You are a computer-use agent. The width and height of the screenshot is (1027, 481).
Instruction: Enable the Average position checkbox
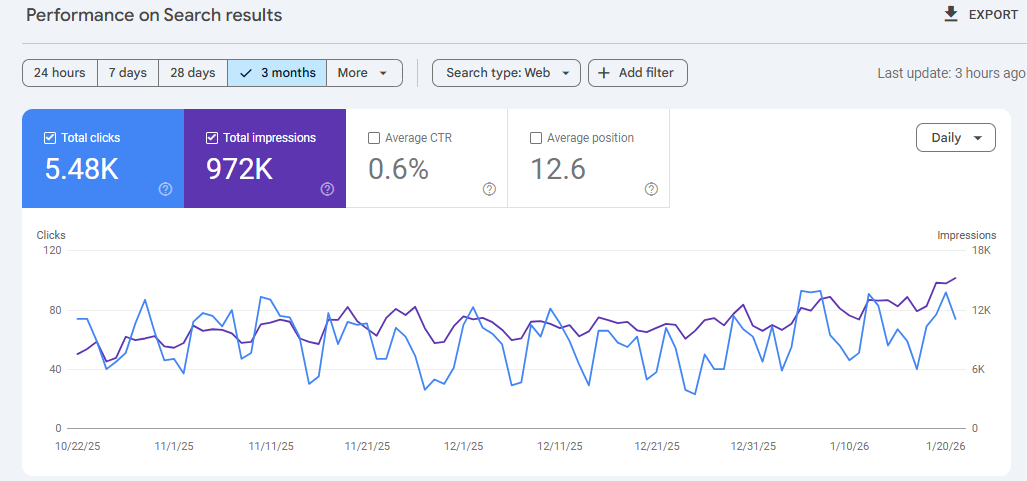[x=536, y=138]
